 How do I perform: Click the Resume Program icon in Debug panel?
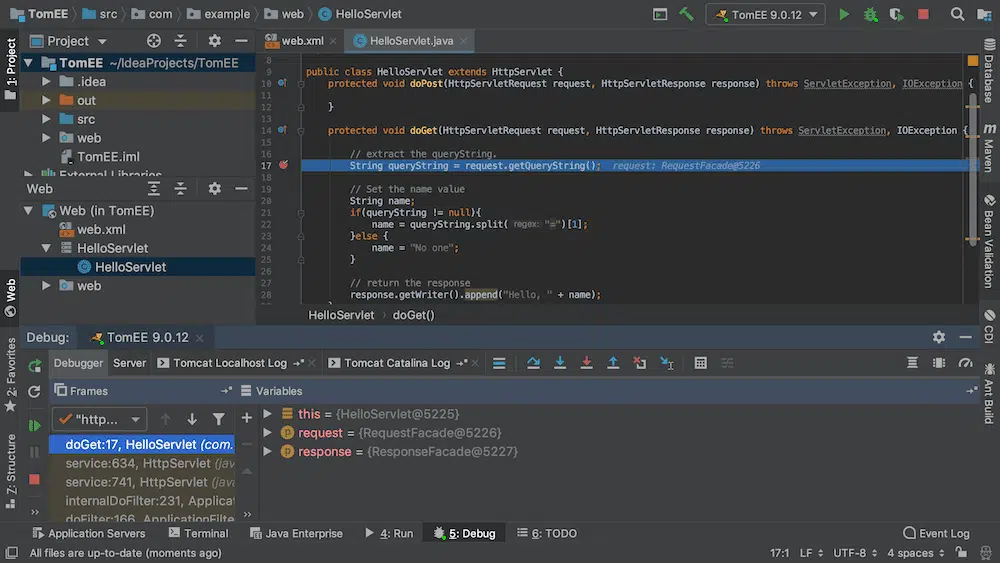35,426
